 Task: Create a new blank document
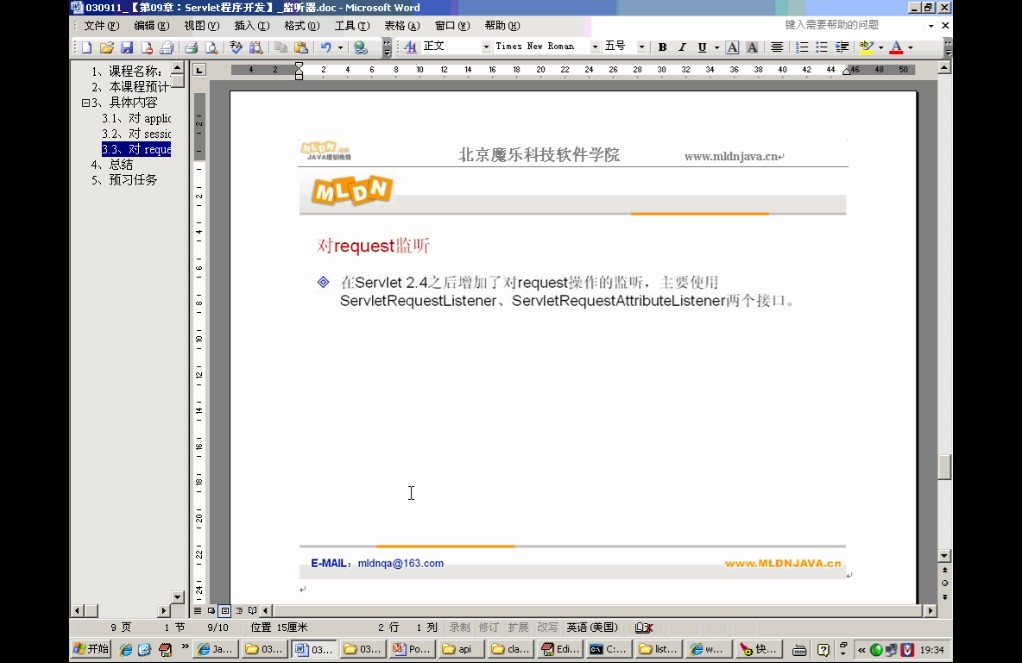[x=87, y=47]
